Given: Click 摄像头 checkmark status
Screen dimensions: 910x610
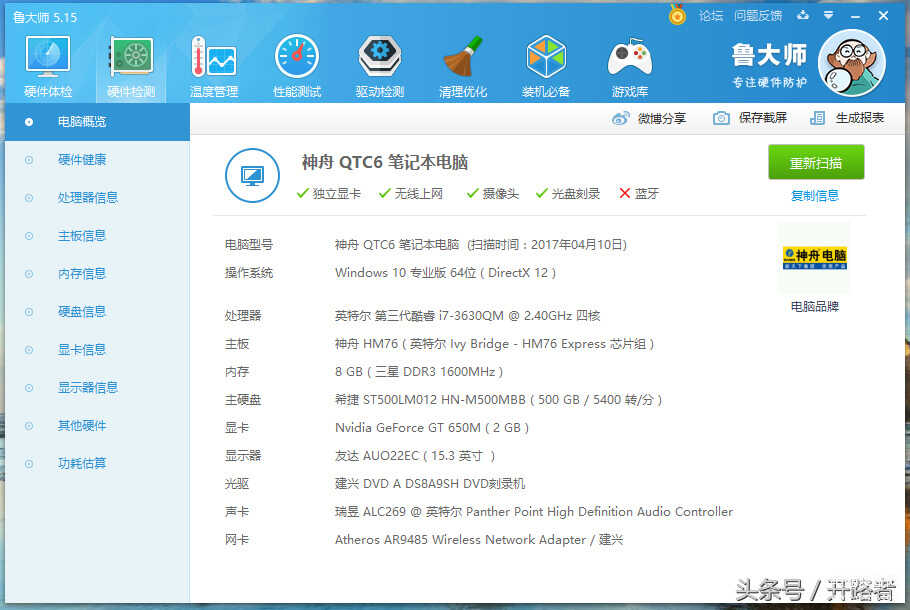Looking at the screenshot, I should [493, 193].
